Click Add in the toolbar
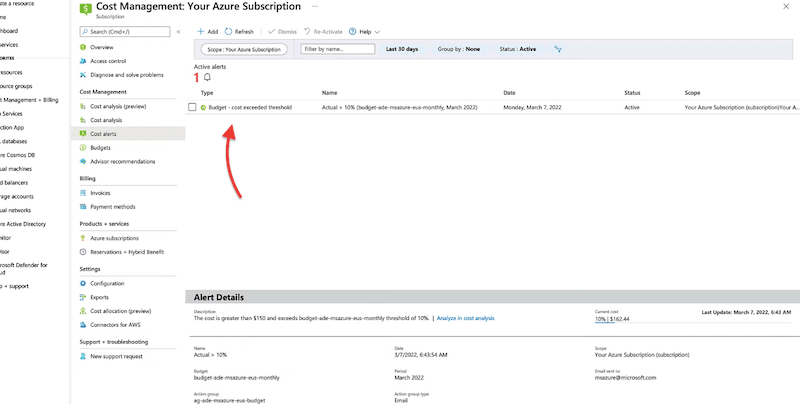This screenshot has width=800, height=404. point(208,32)
